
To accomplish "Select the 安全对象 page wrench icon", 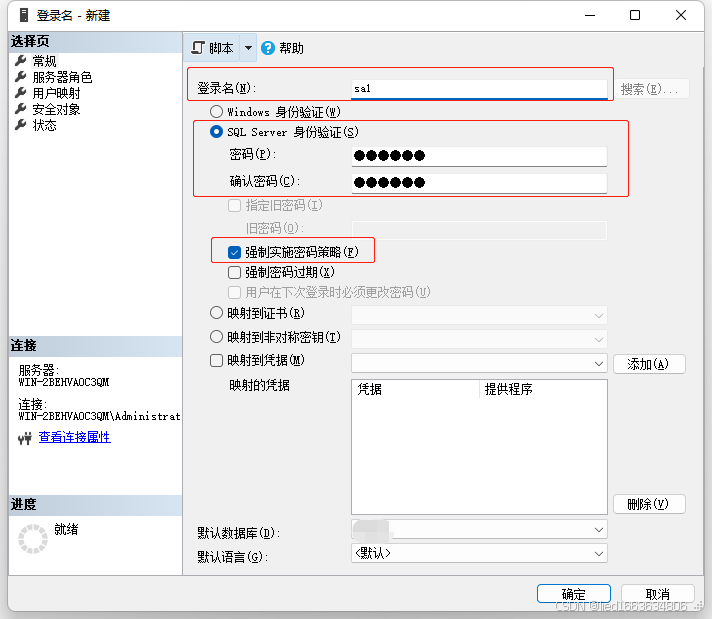I will pos(20,109).
